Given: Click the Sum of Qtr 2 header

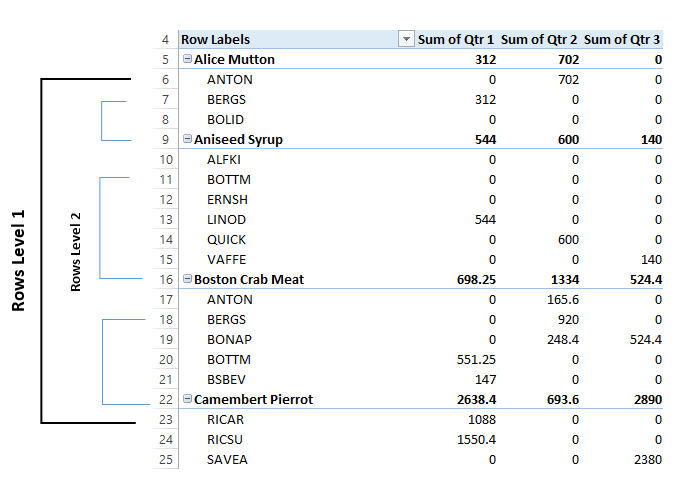Looking at the screenshot, I should pos(539,40).
